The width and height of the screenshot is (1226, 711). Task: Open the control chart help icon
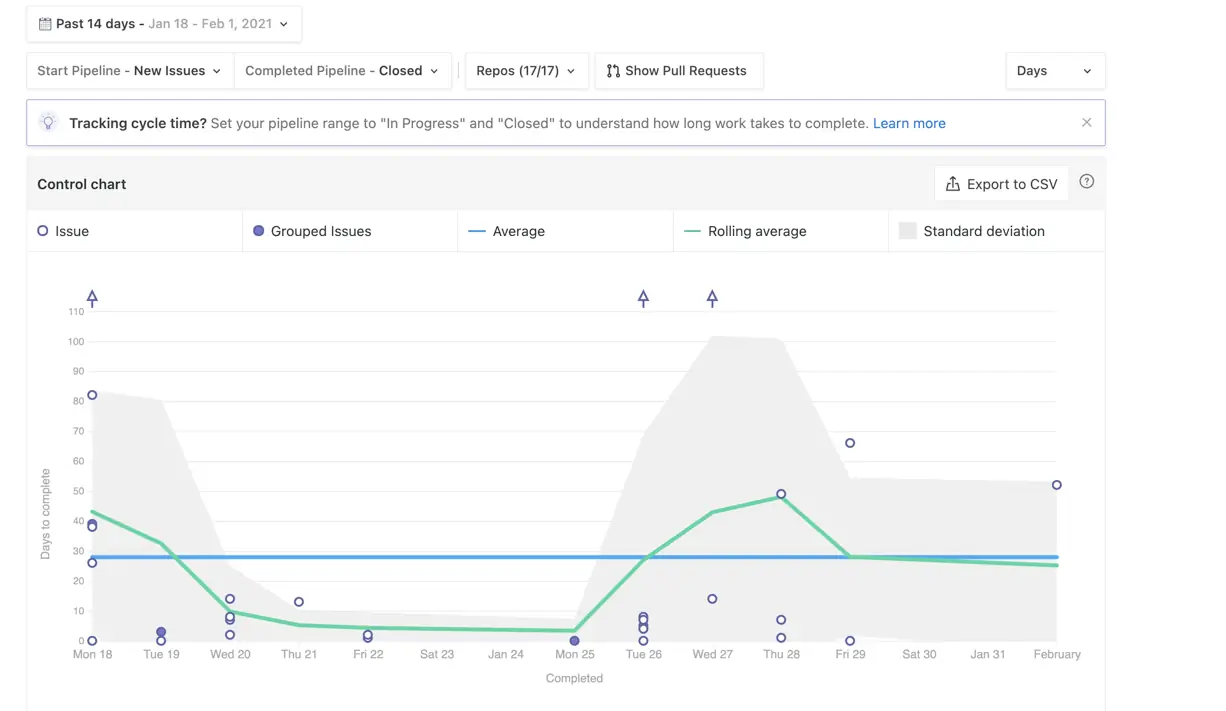pos(1087,182)
